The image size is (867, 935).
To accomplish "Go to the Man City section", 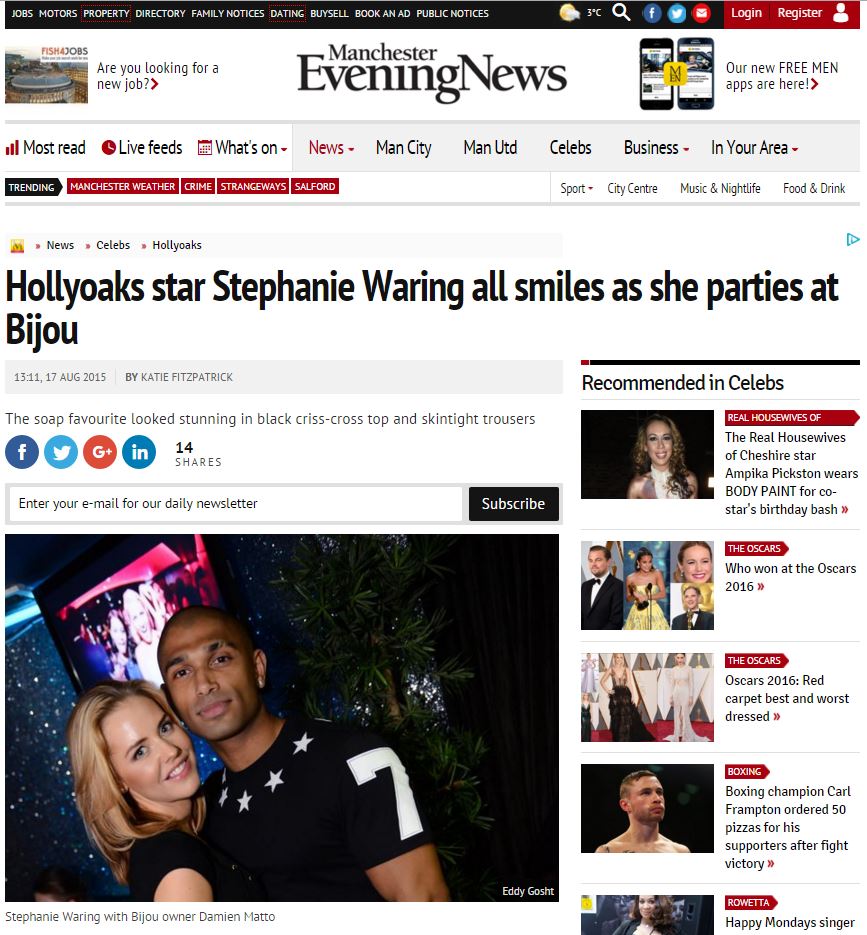I will 403,147.
